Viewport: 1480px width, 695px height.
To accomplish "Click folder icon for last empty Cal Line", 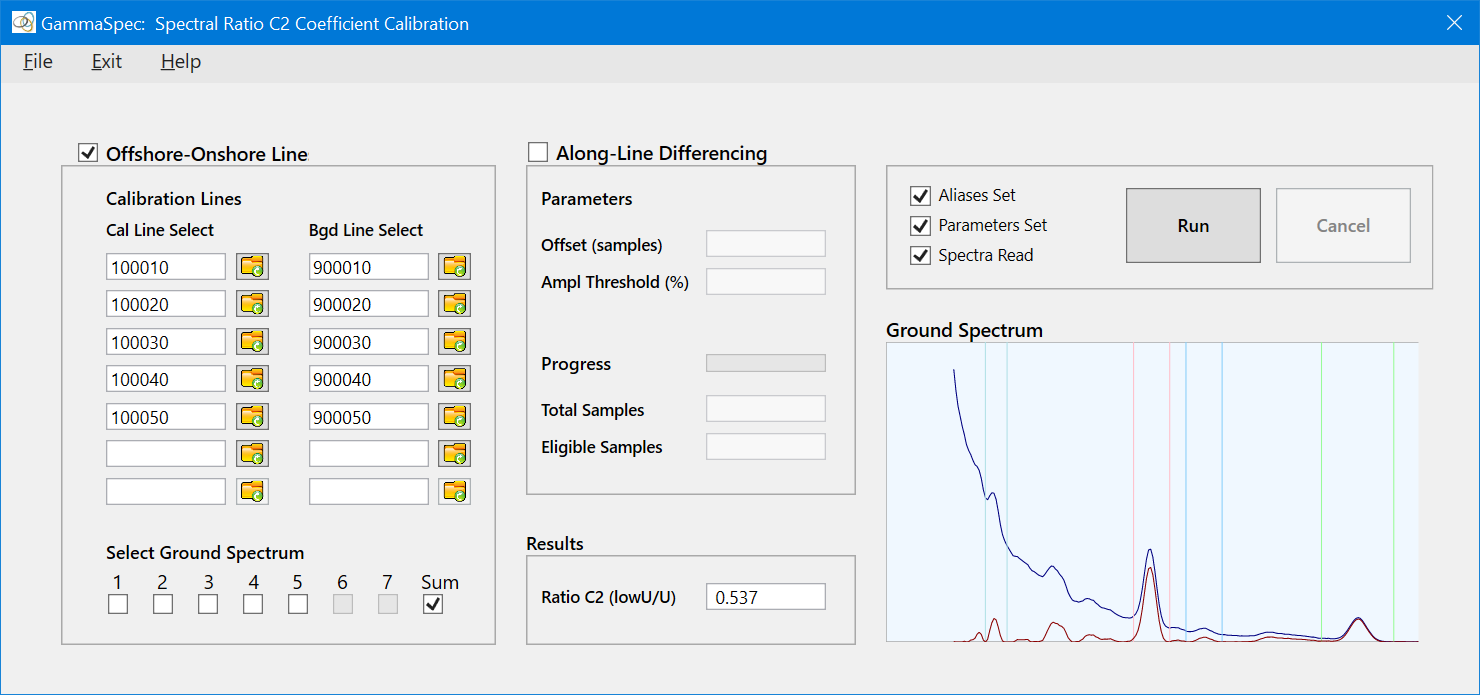I will coord(252,491).
